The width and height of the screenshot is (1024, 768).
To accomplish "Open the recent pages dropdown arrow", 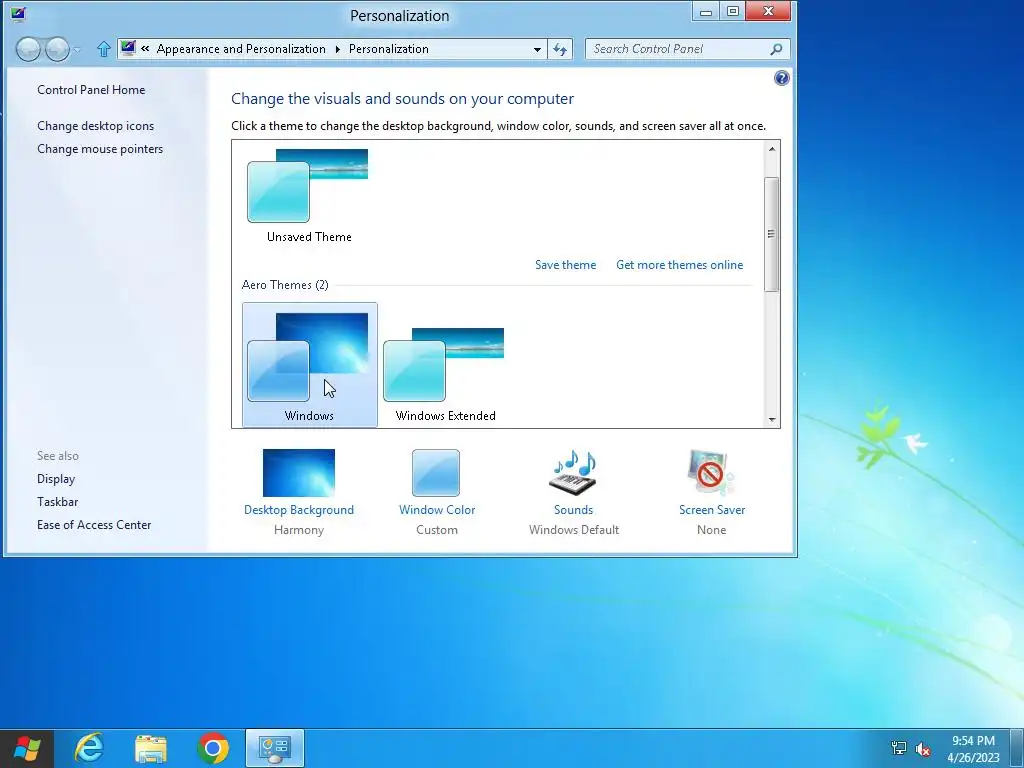I will (x=77, y=50).
